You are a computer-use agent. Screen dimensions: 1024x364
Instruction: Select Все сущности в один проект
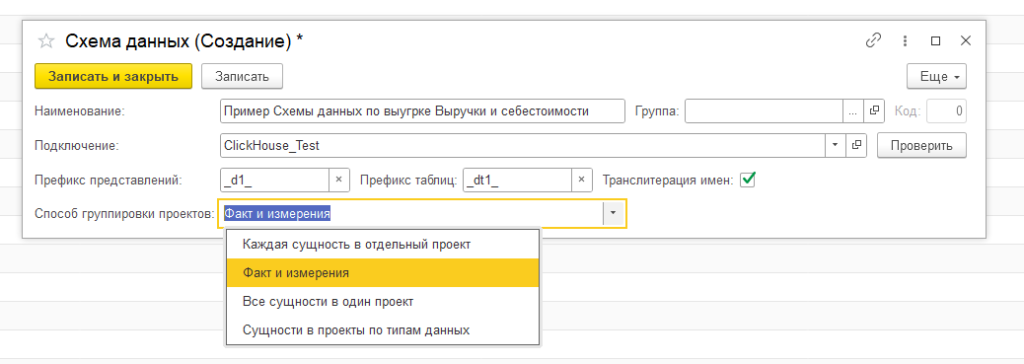[382, 302]
